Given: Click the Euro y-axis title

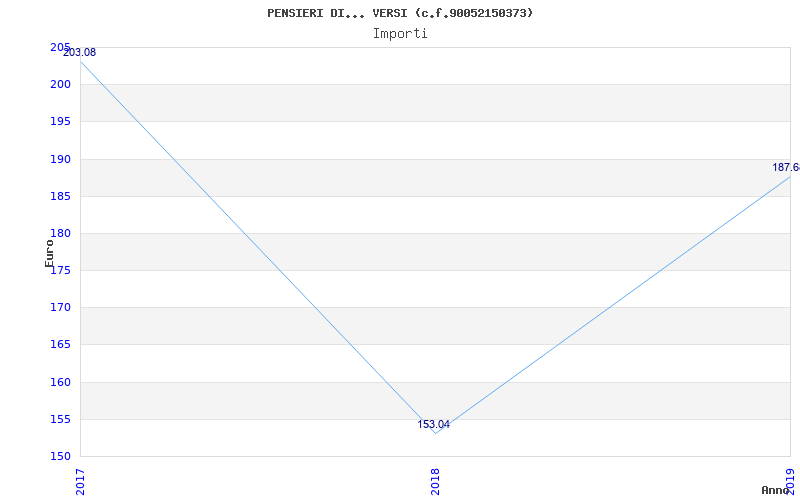Looking at the screenshot, I should pyautogui.click(x=49, y=254).
